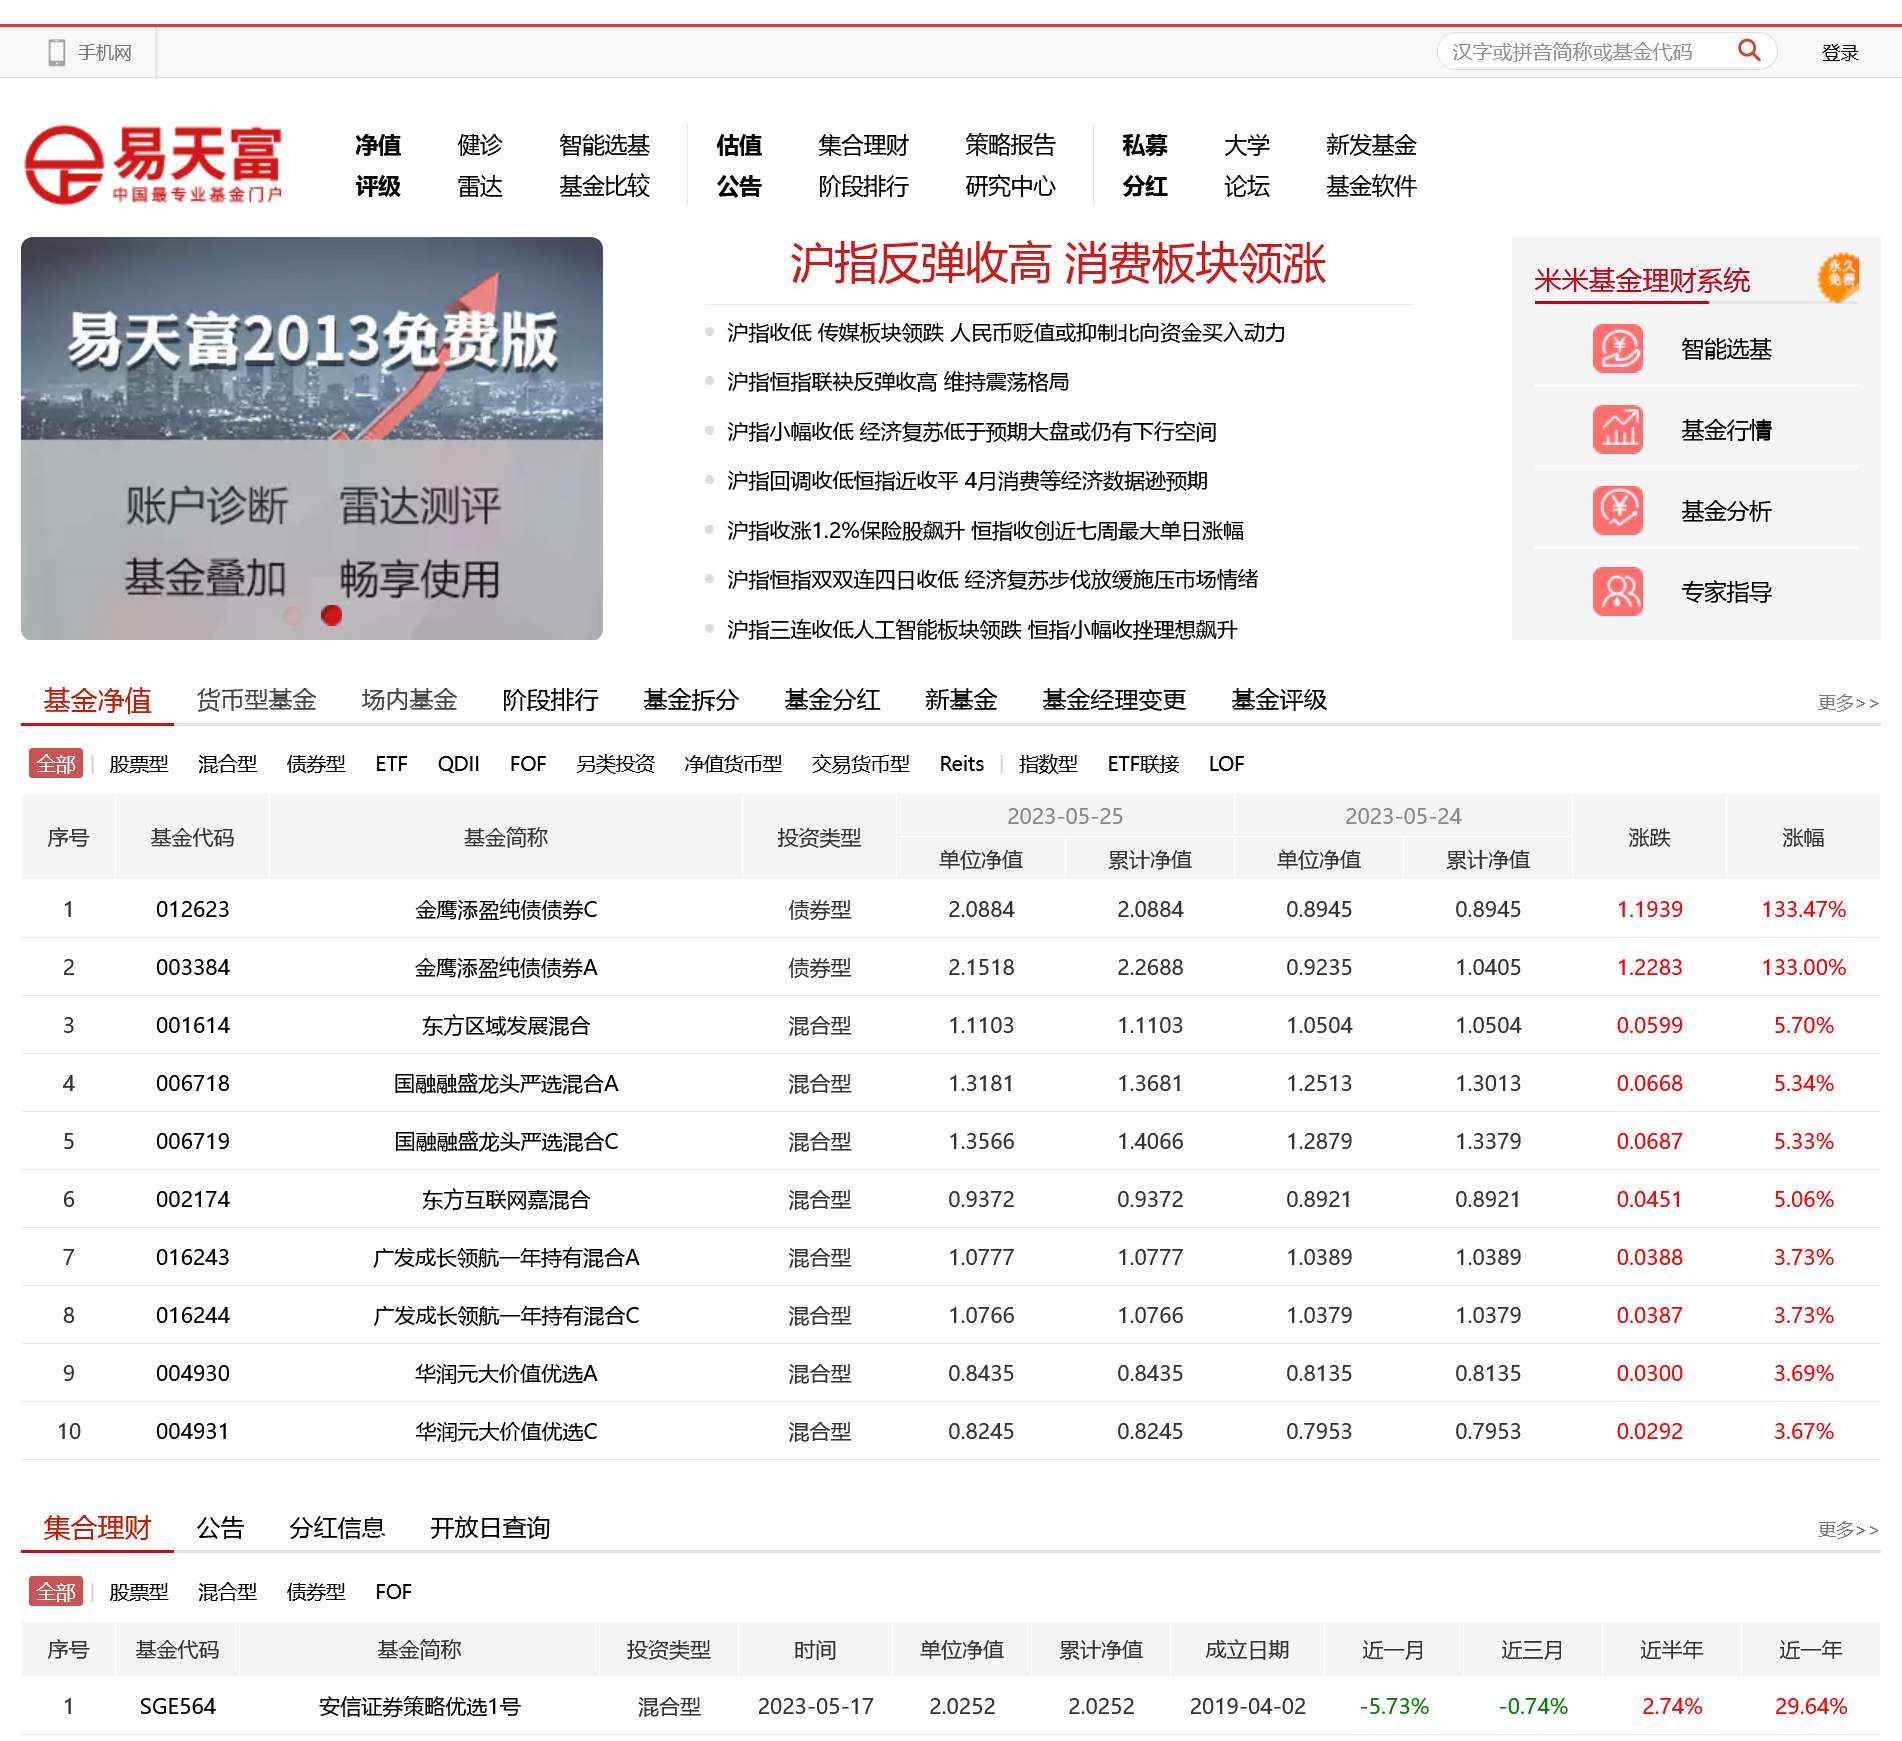Image resolution: width=1902 pixels, height=1741 pixels.
Task: Open fund code 012623
Action: pos(193,910)
